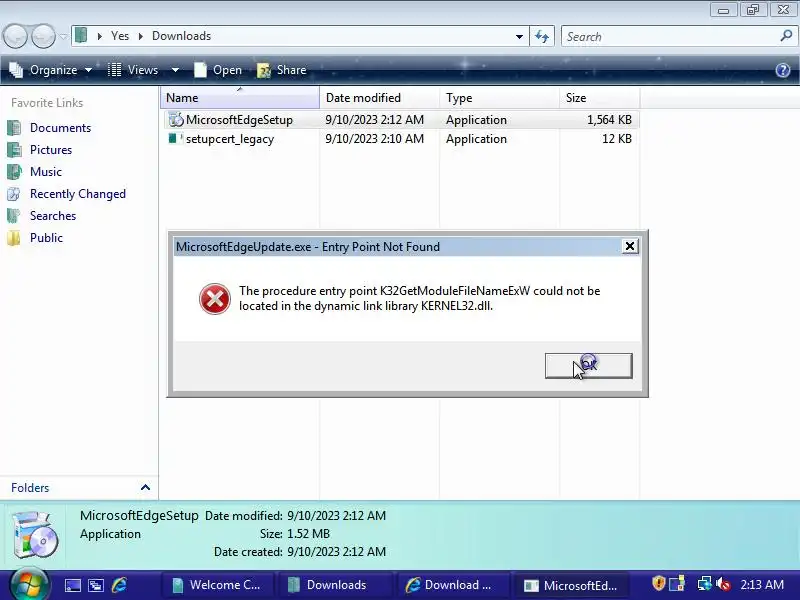Screen dimensions: 800x600
Task: Click into the Search box
Action: [x=670, y=36]
